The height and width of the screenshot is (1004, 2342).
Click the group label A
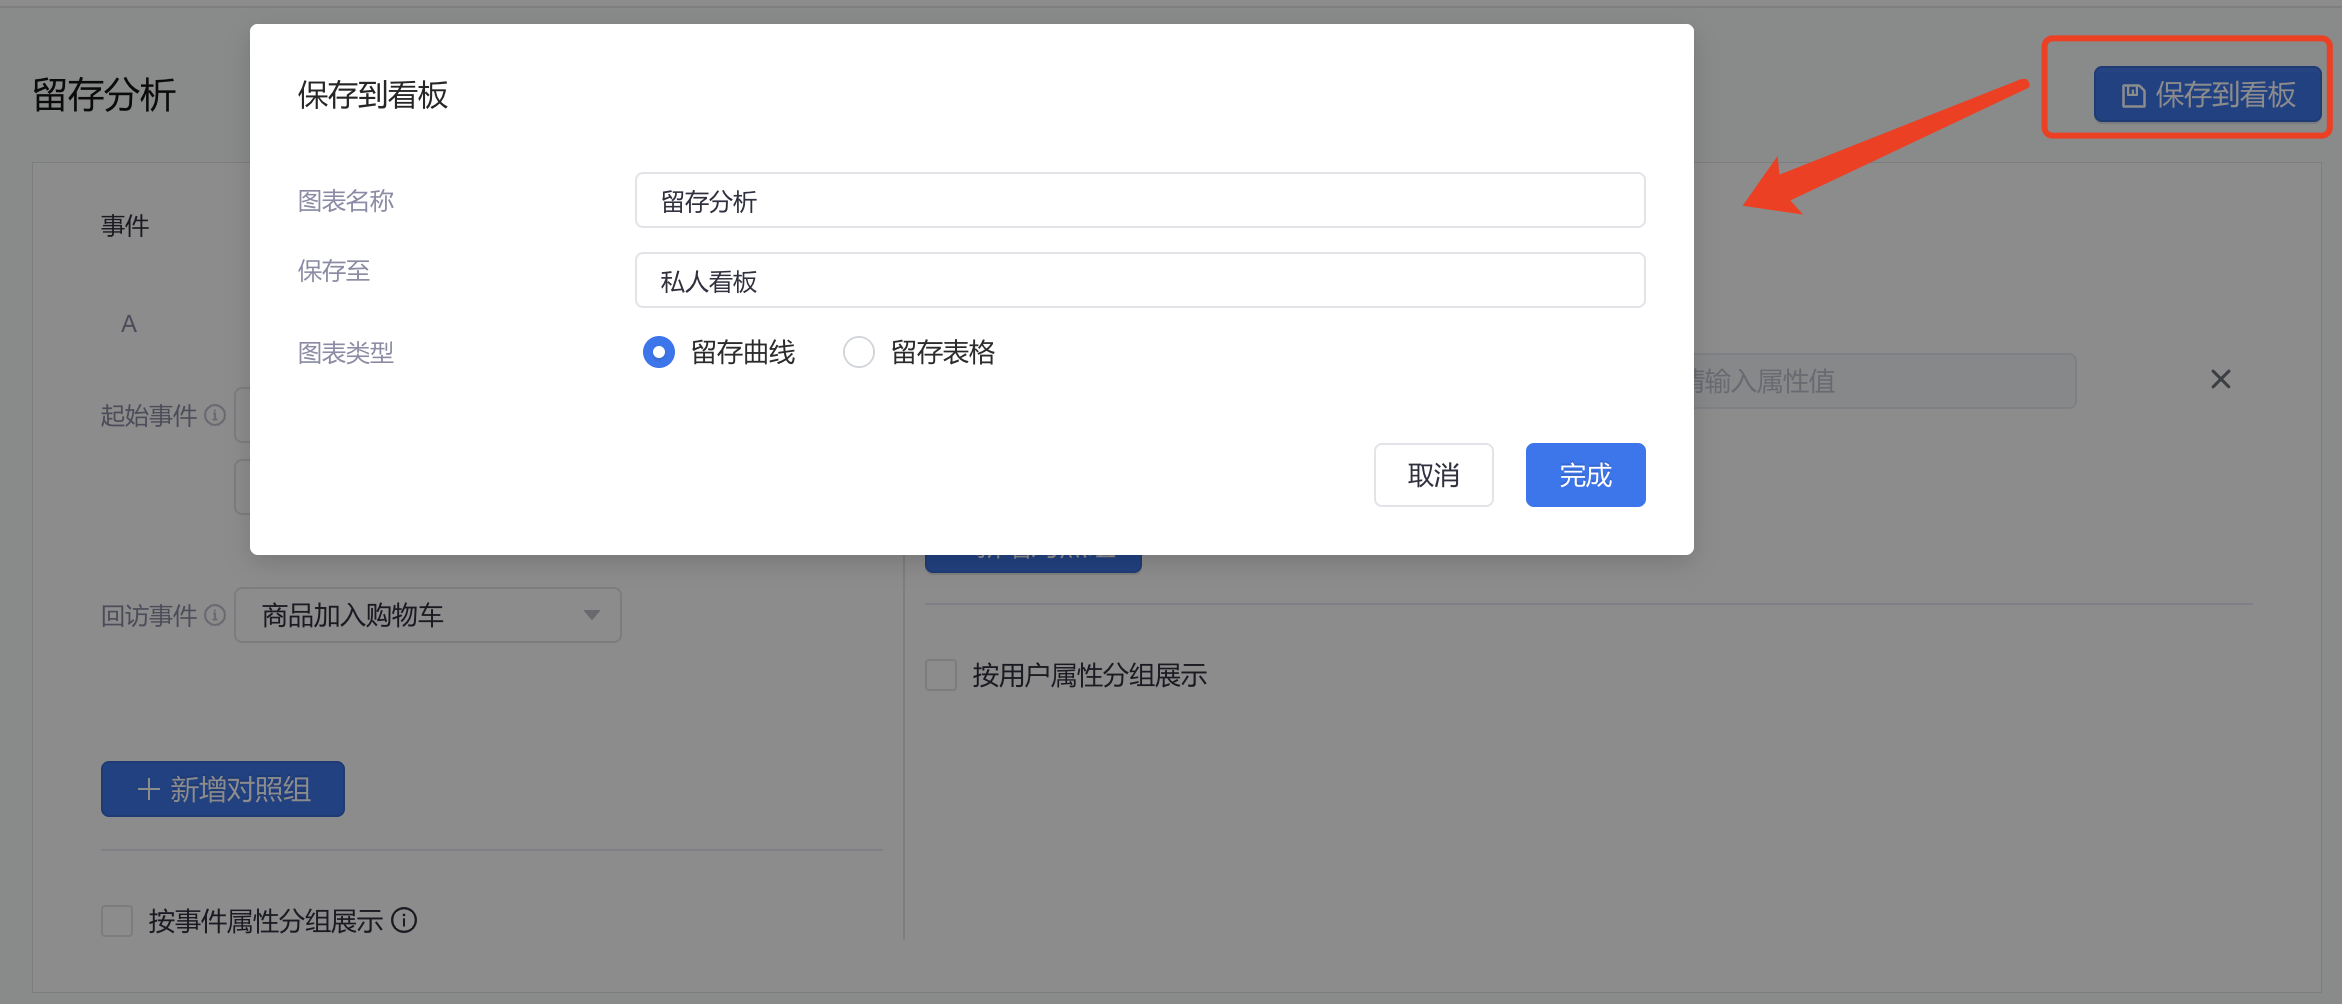[129, 324]
